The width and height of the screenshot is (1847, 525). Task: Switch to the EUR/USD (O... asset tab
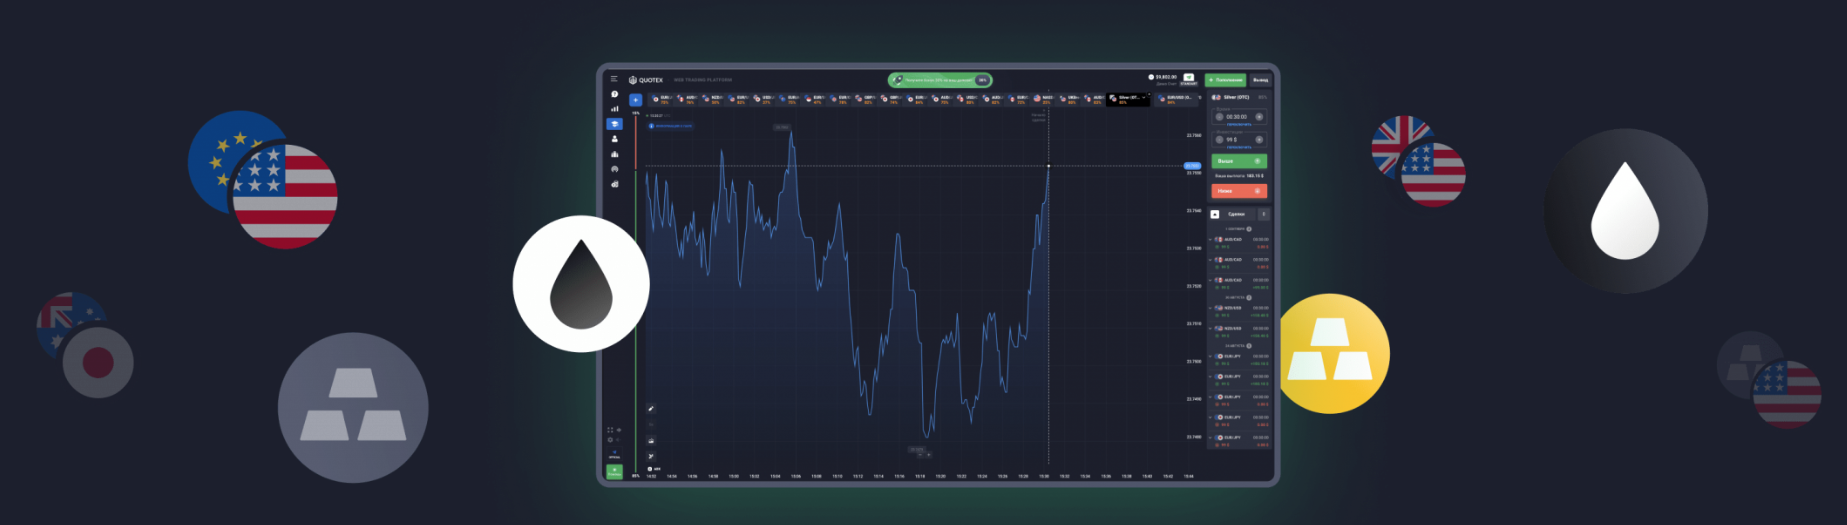coord(1178,99)
